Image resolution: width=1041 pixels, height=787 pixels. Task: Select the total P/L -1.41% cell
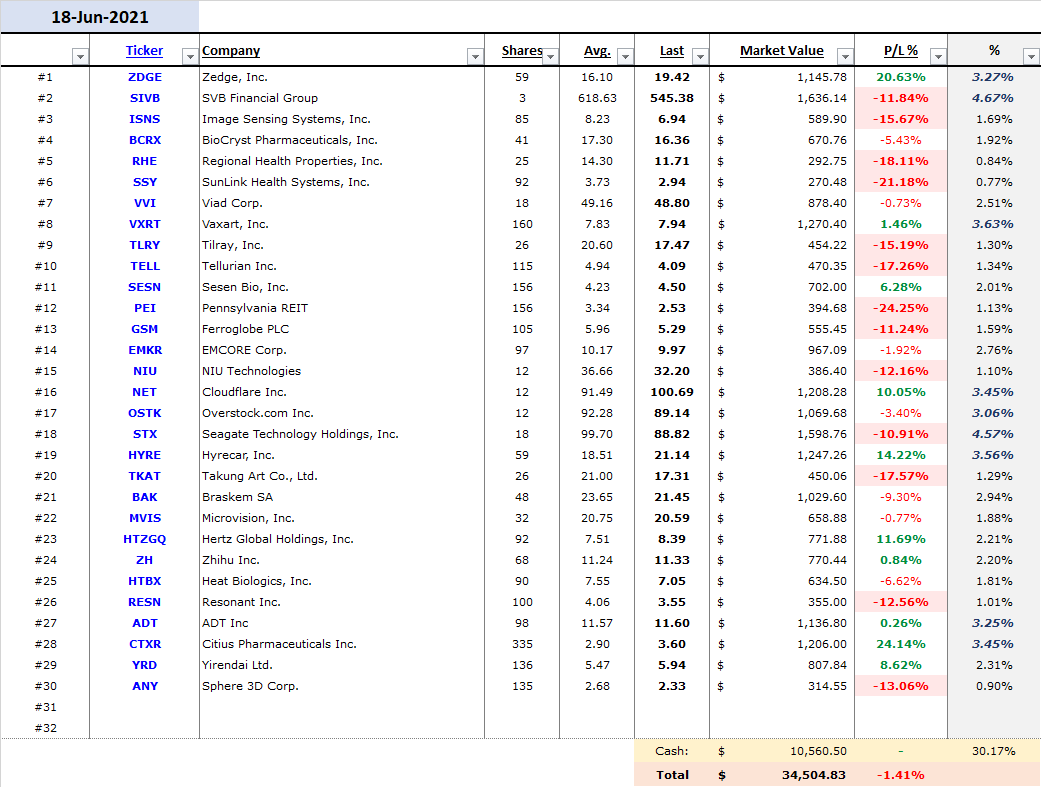coord(901,775)
